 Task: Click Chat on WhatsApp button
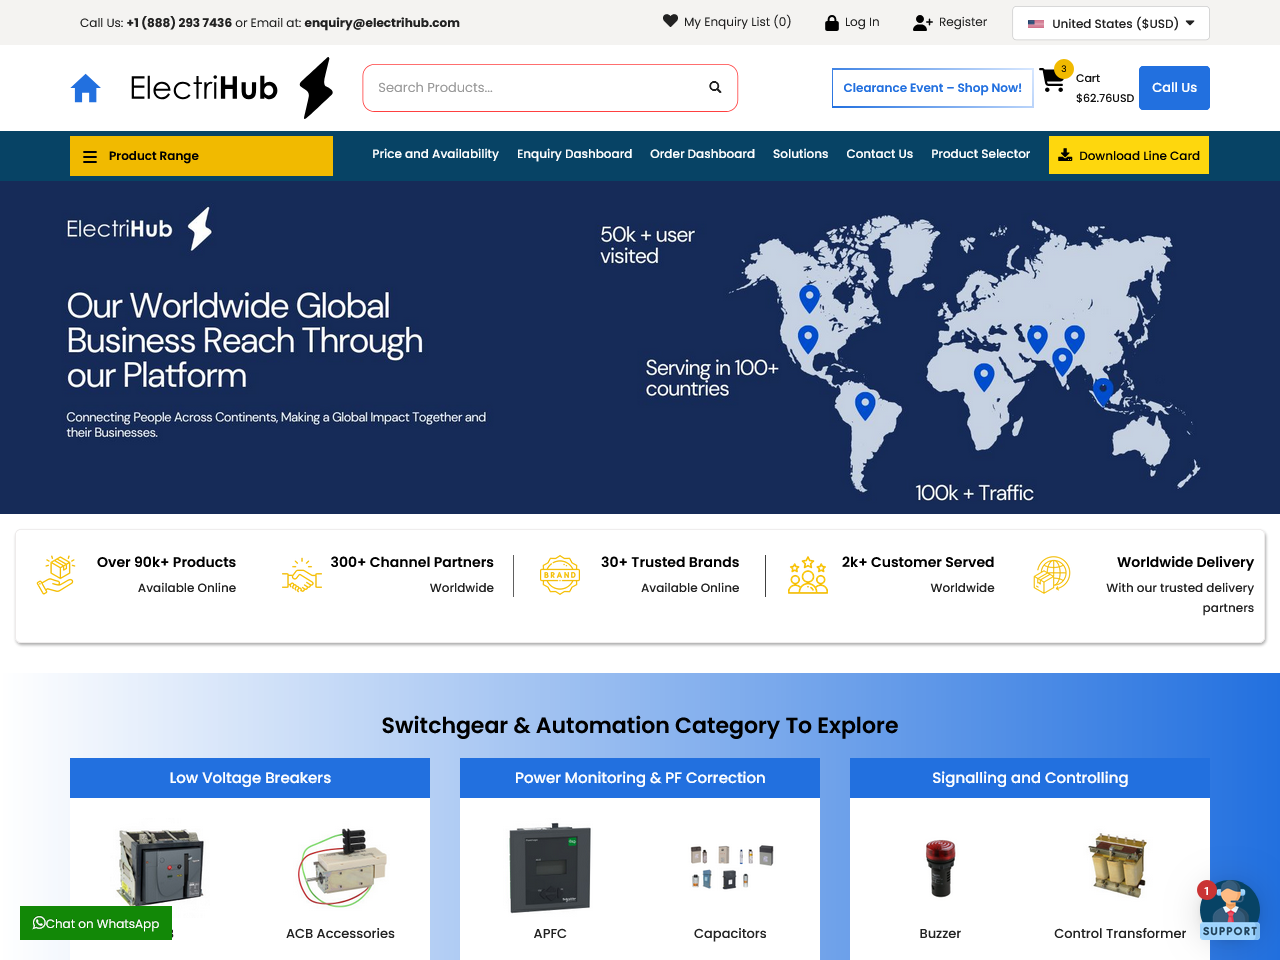pyautogui.click(x=96, y=923)
